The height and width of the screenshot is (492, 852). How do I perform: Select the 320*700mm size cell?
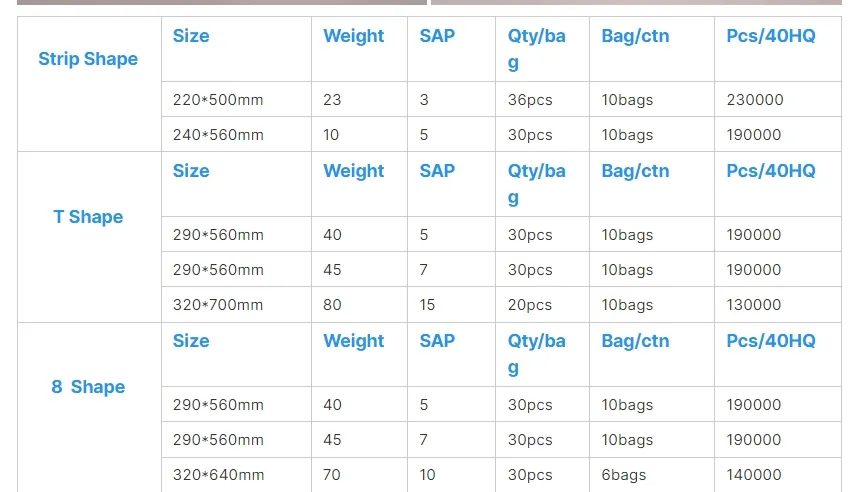click(x=218, y=305)
